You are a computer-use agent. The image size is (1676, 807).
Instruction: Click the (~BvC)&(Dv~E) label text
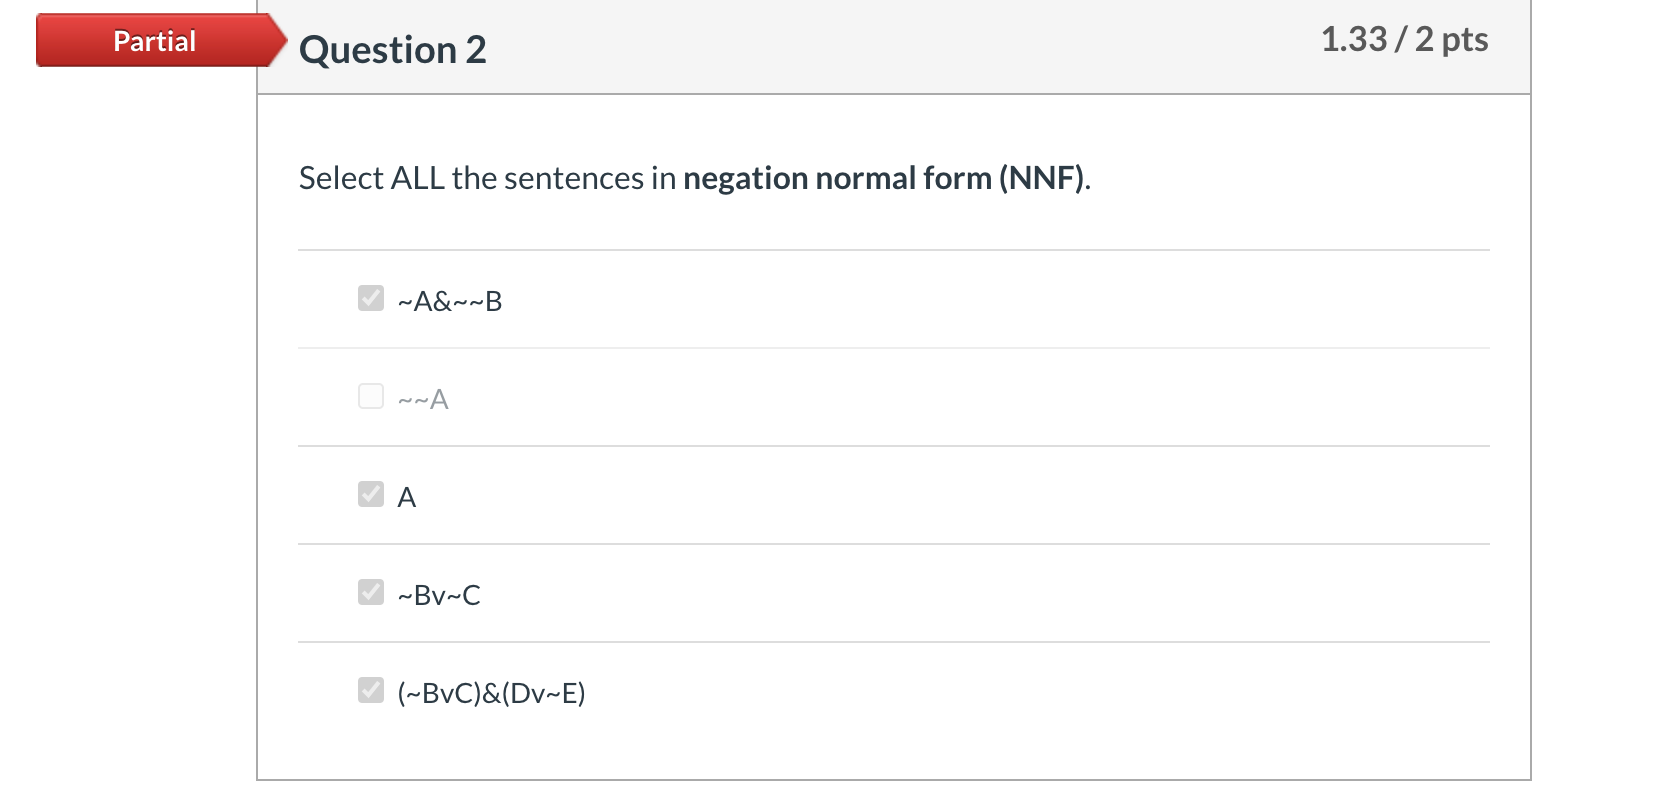(x=491, y=693)
